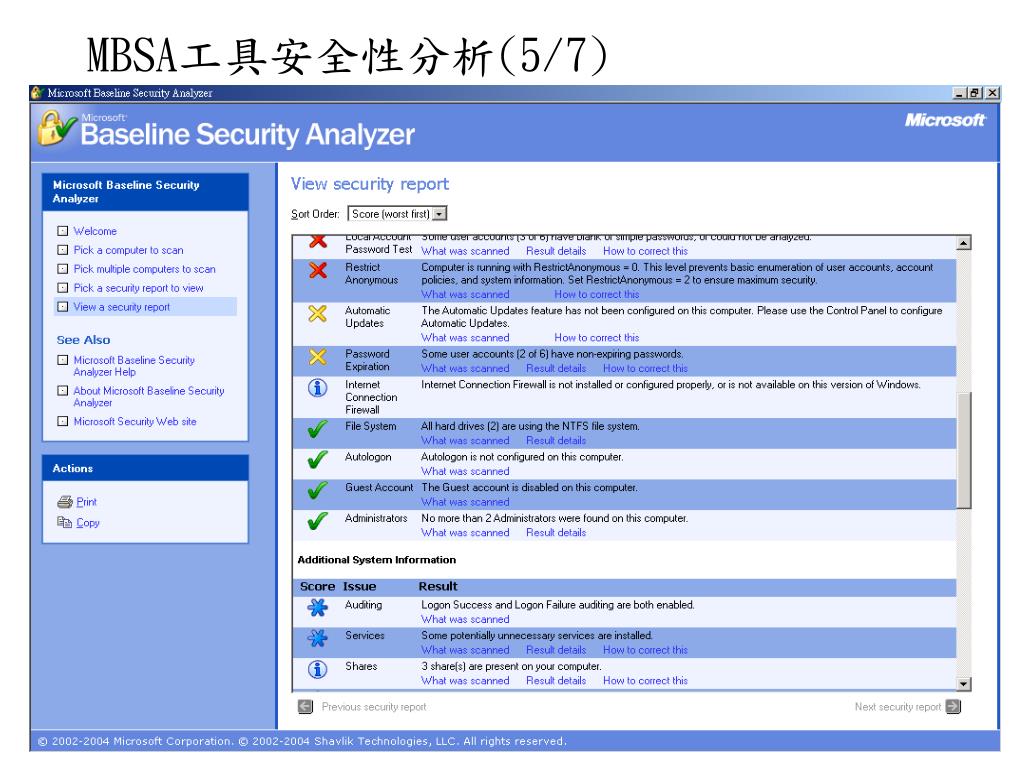Open What was scanned for Automatic Updates
Viewport: 1024px width, 768px height.
click(x=465, y=338)
